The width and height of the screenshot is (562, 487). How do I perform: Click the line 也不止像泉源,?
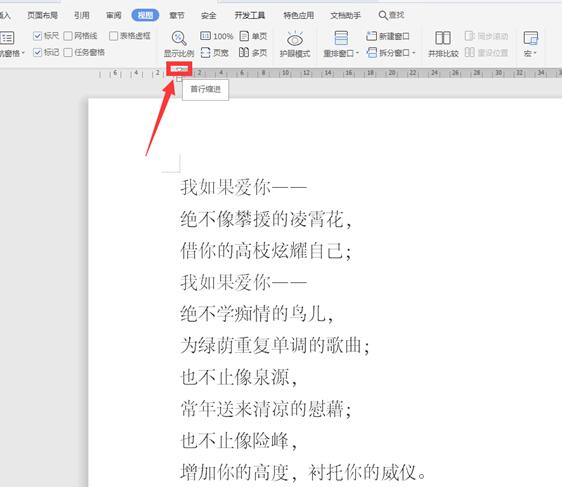[x=239, y=377]
